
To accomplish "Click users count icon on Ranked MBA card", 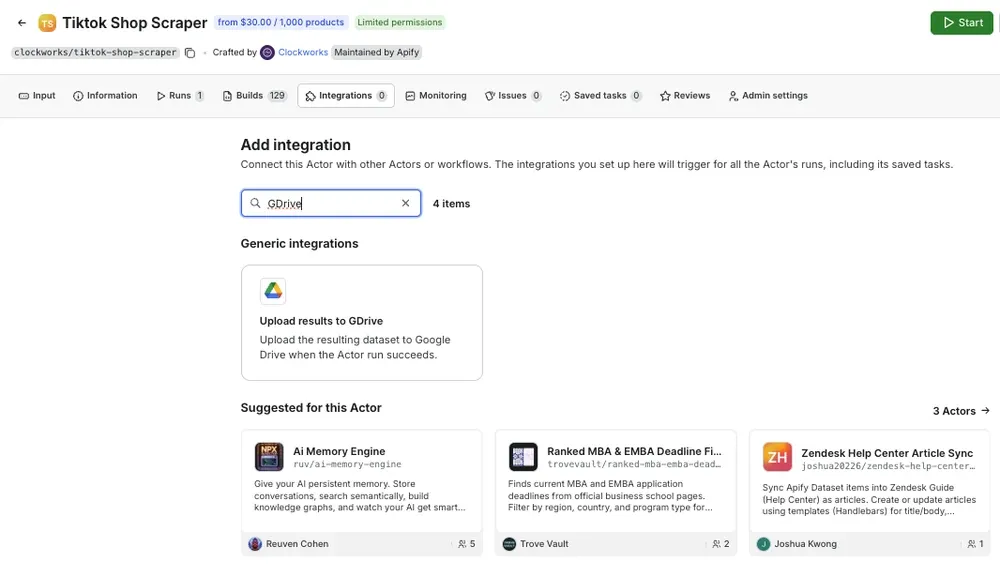I will tap(716, 544).
